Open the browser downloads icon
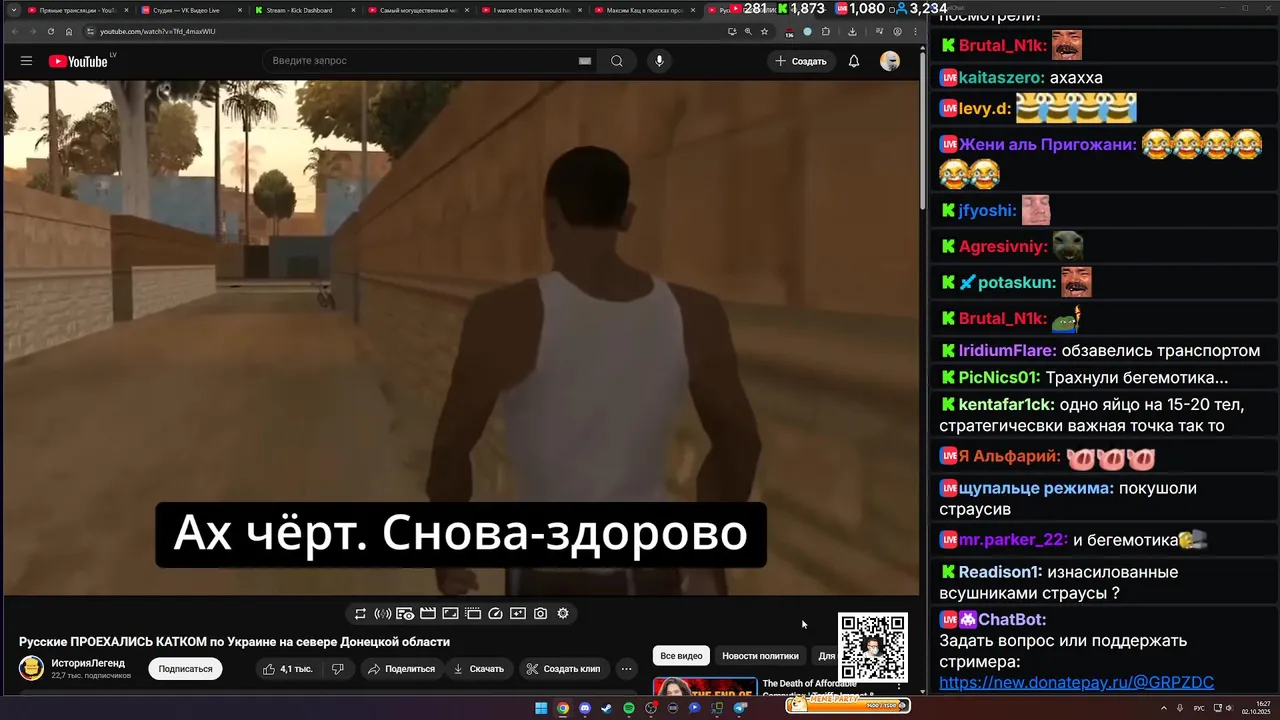The image size is (1280, 720). pyautogui.click(x=853, y=31)
